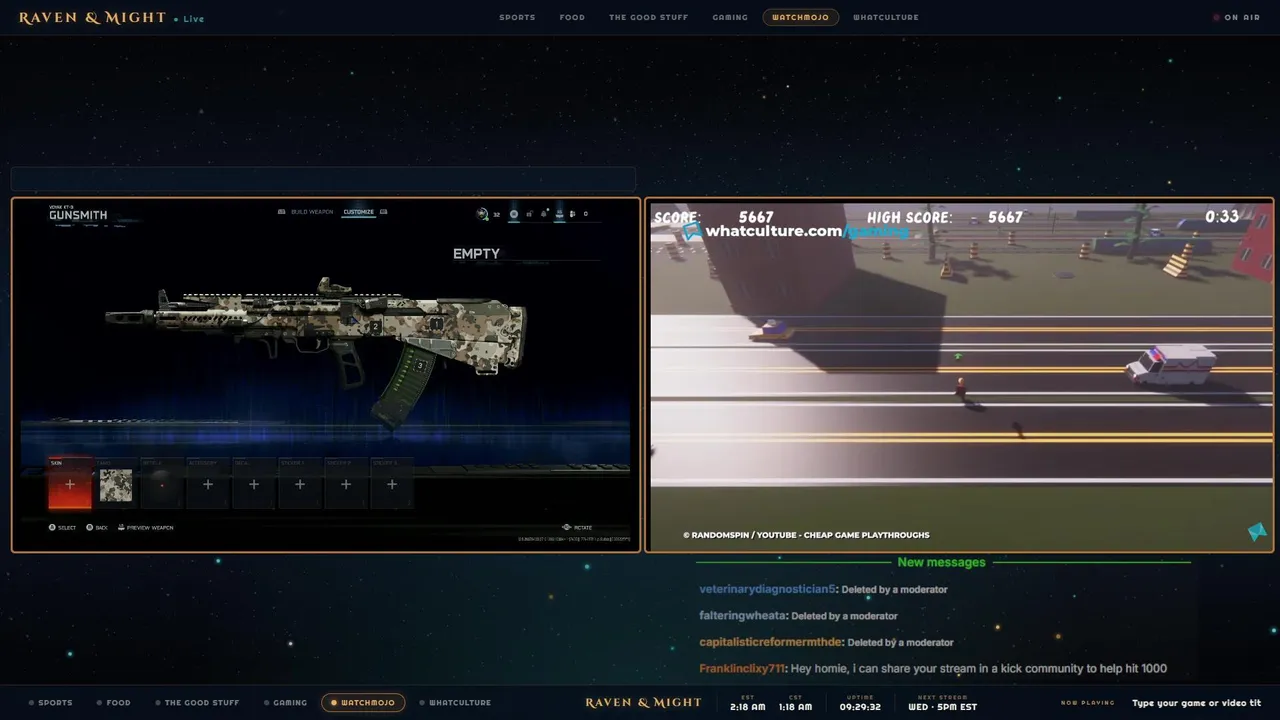Click username falteringwheata in chat

coord(743,616)
